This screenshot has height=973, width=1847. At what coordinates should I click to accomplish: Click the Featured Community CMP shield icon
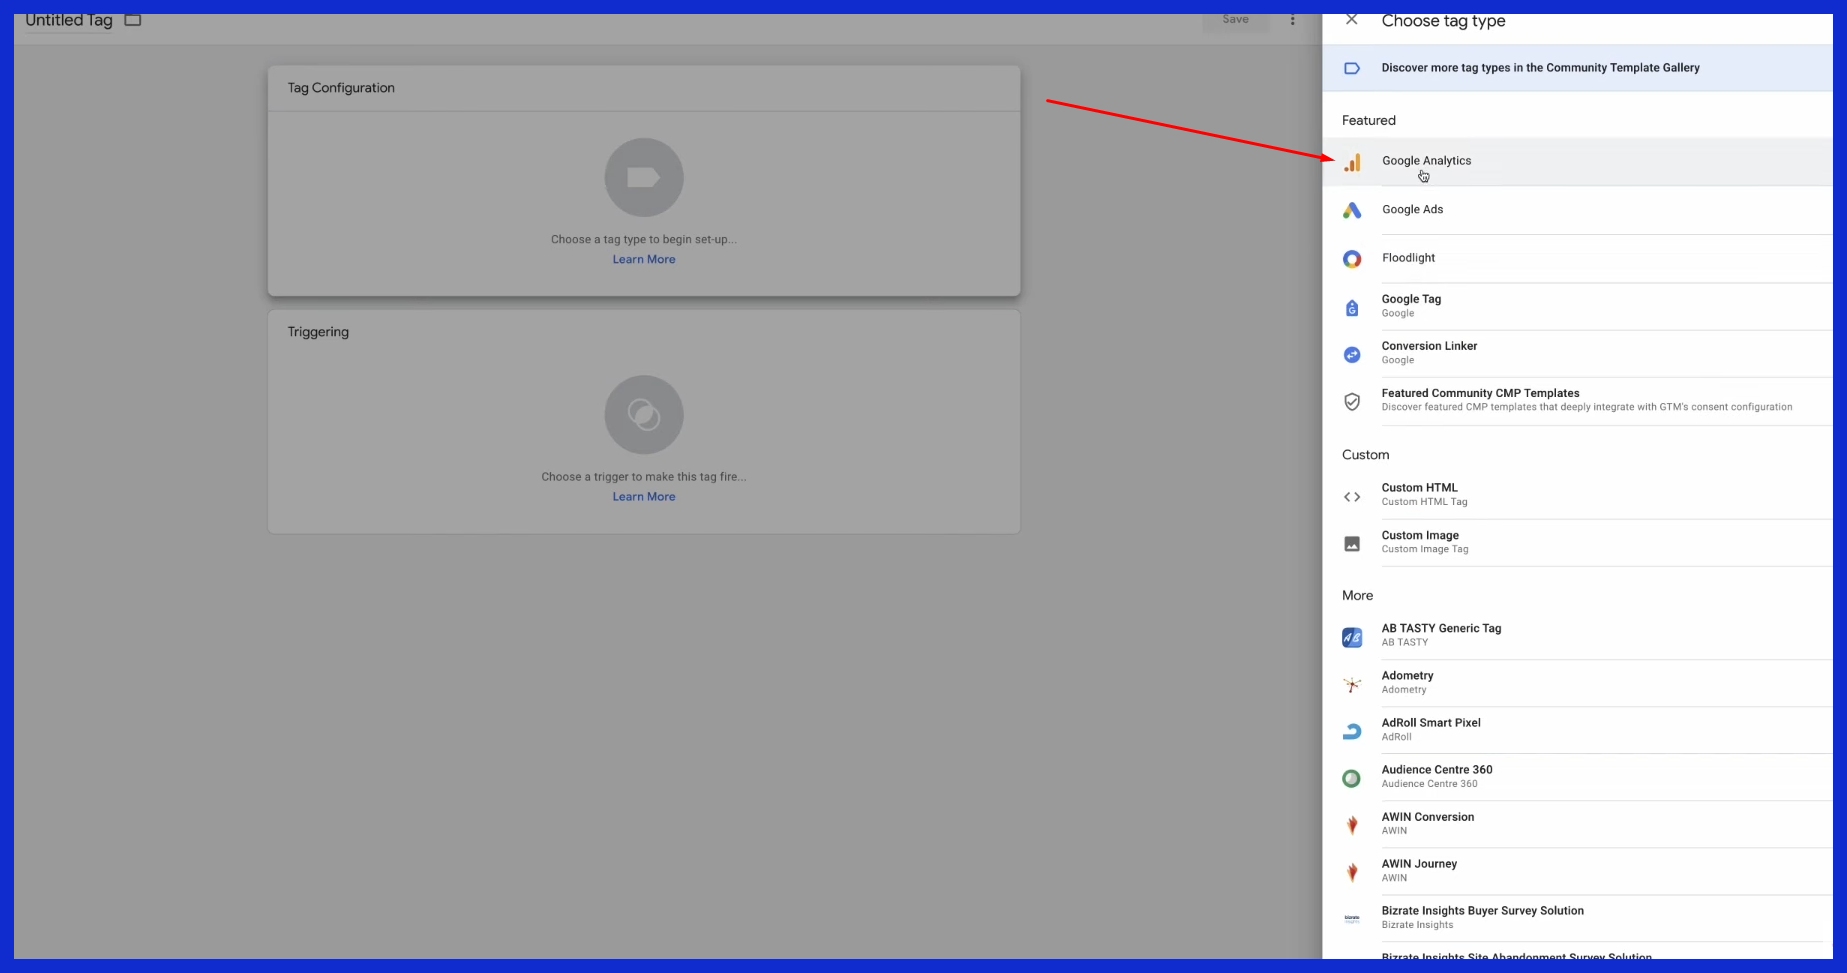click(x=1352, y=402)
